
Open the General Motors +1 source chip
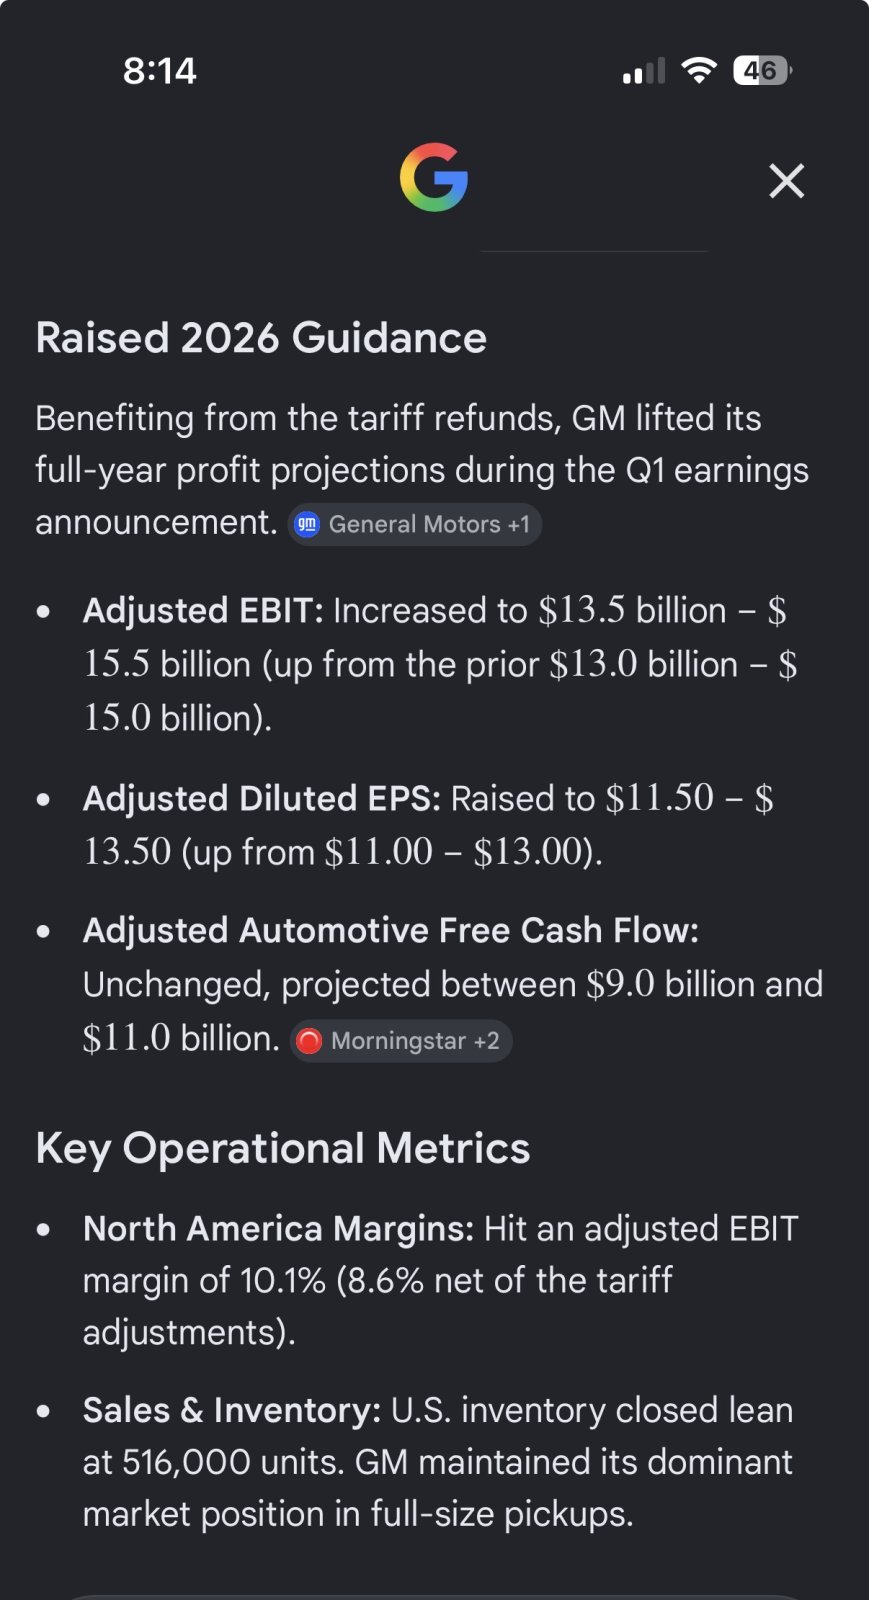click(415, 525)
